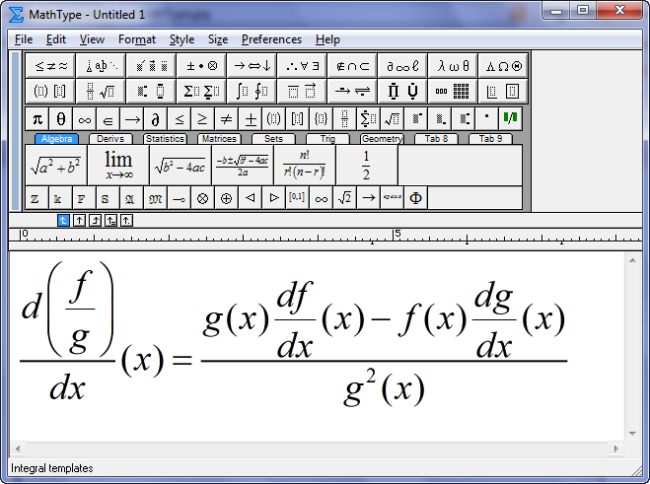Click the pi symbol button

pos(36,119)
